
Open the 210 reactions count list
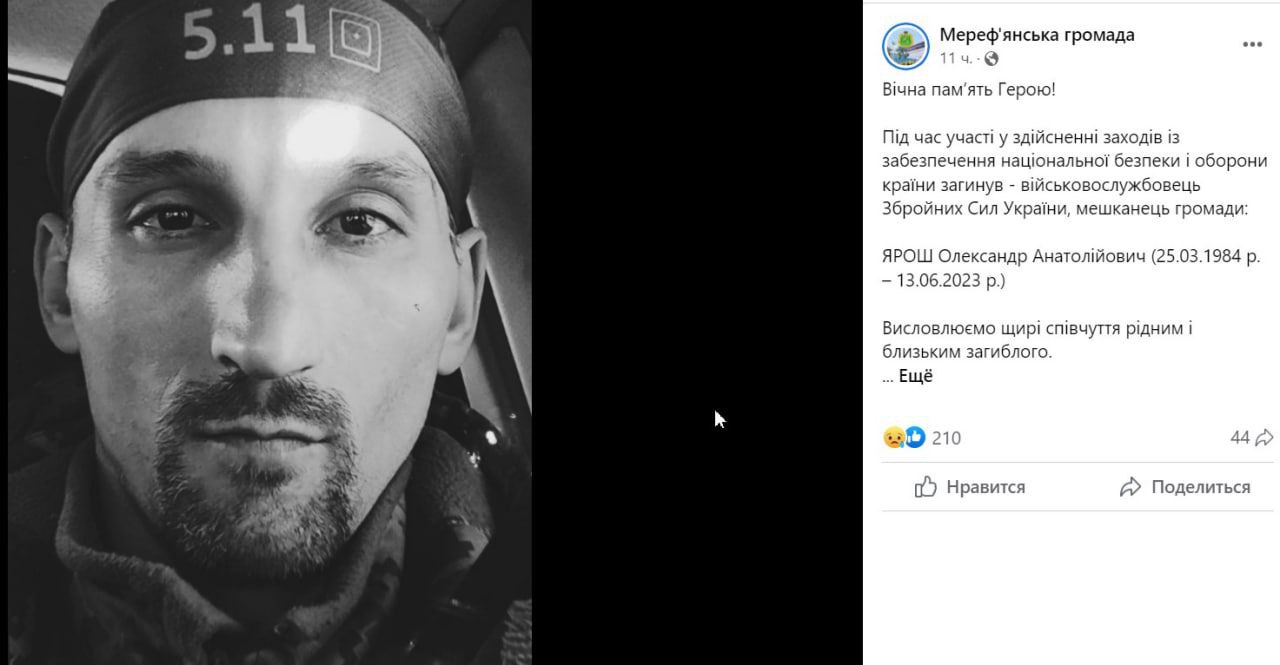(x=946, y=437)
